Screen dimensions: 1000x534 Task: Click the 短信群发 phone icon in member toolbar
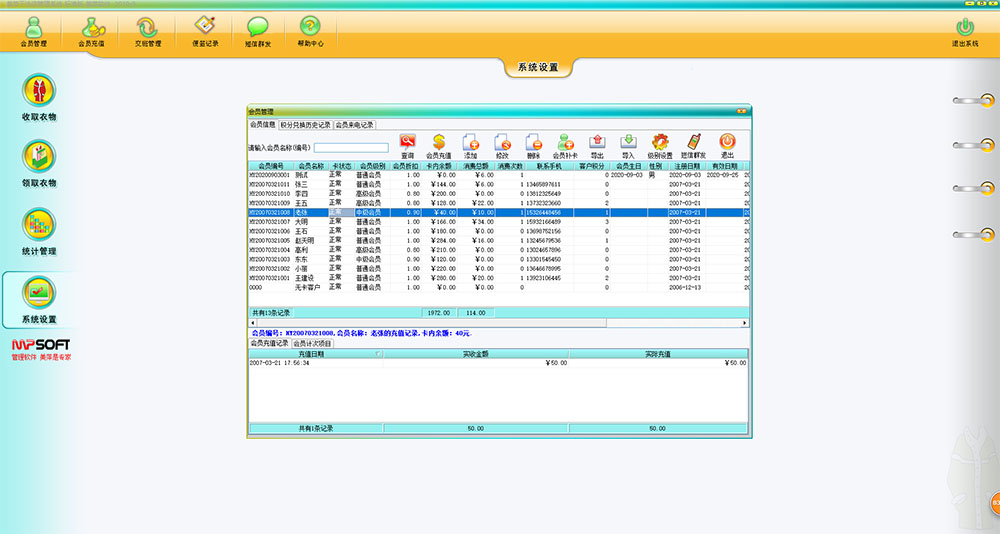(x=692, y=143)
